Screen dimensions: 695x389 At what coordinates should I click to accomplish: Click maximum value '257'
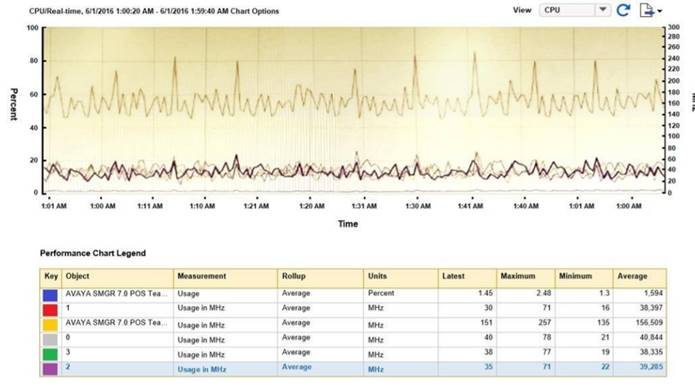click(545, 323)
